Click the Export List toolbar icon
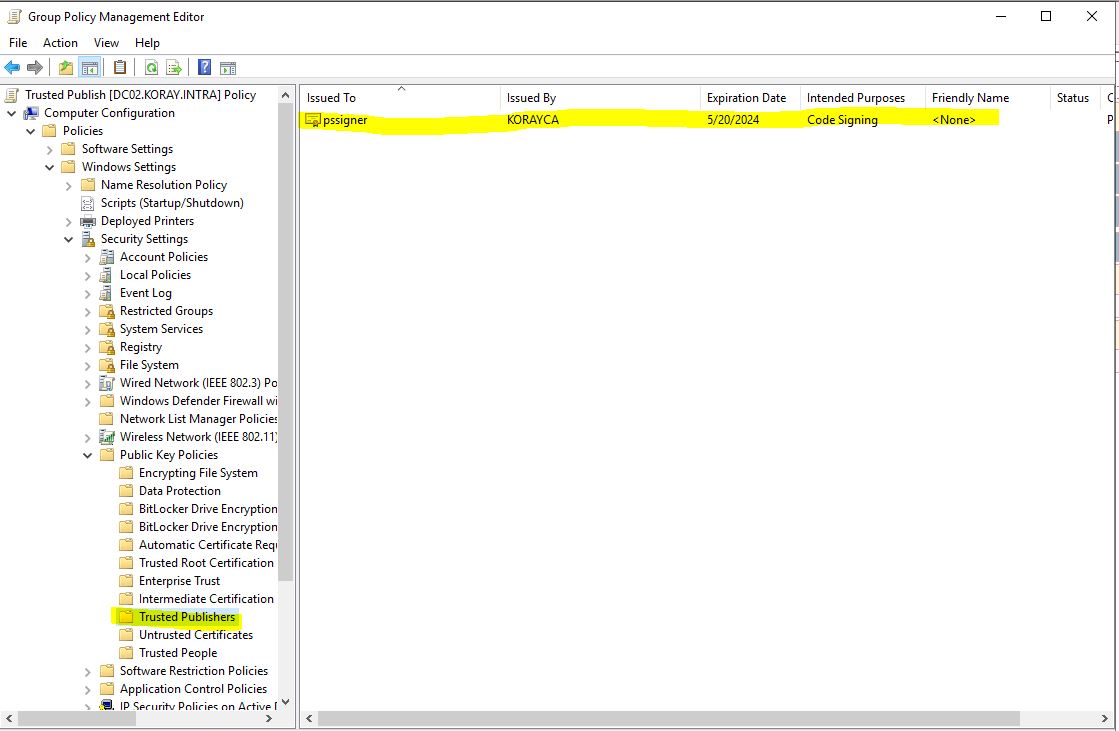 click(174, 68)
